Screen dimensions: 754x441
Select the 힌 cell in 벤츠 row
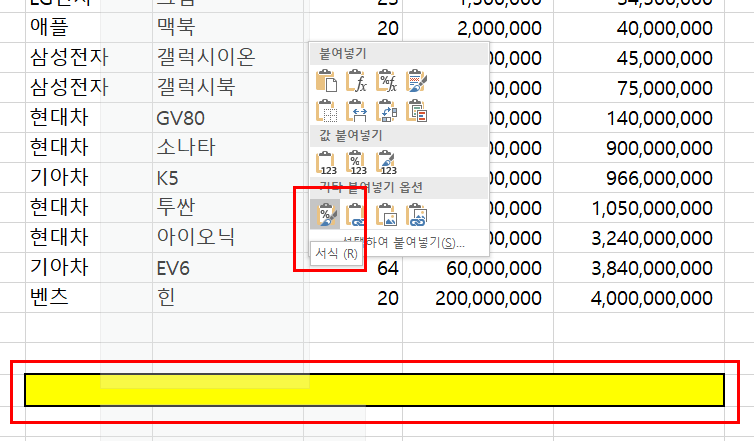click(x=228, y=297)
